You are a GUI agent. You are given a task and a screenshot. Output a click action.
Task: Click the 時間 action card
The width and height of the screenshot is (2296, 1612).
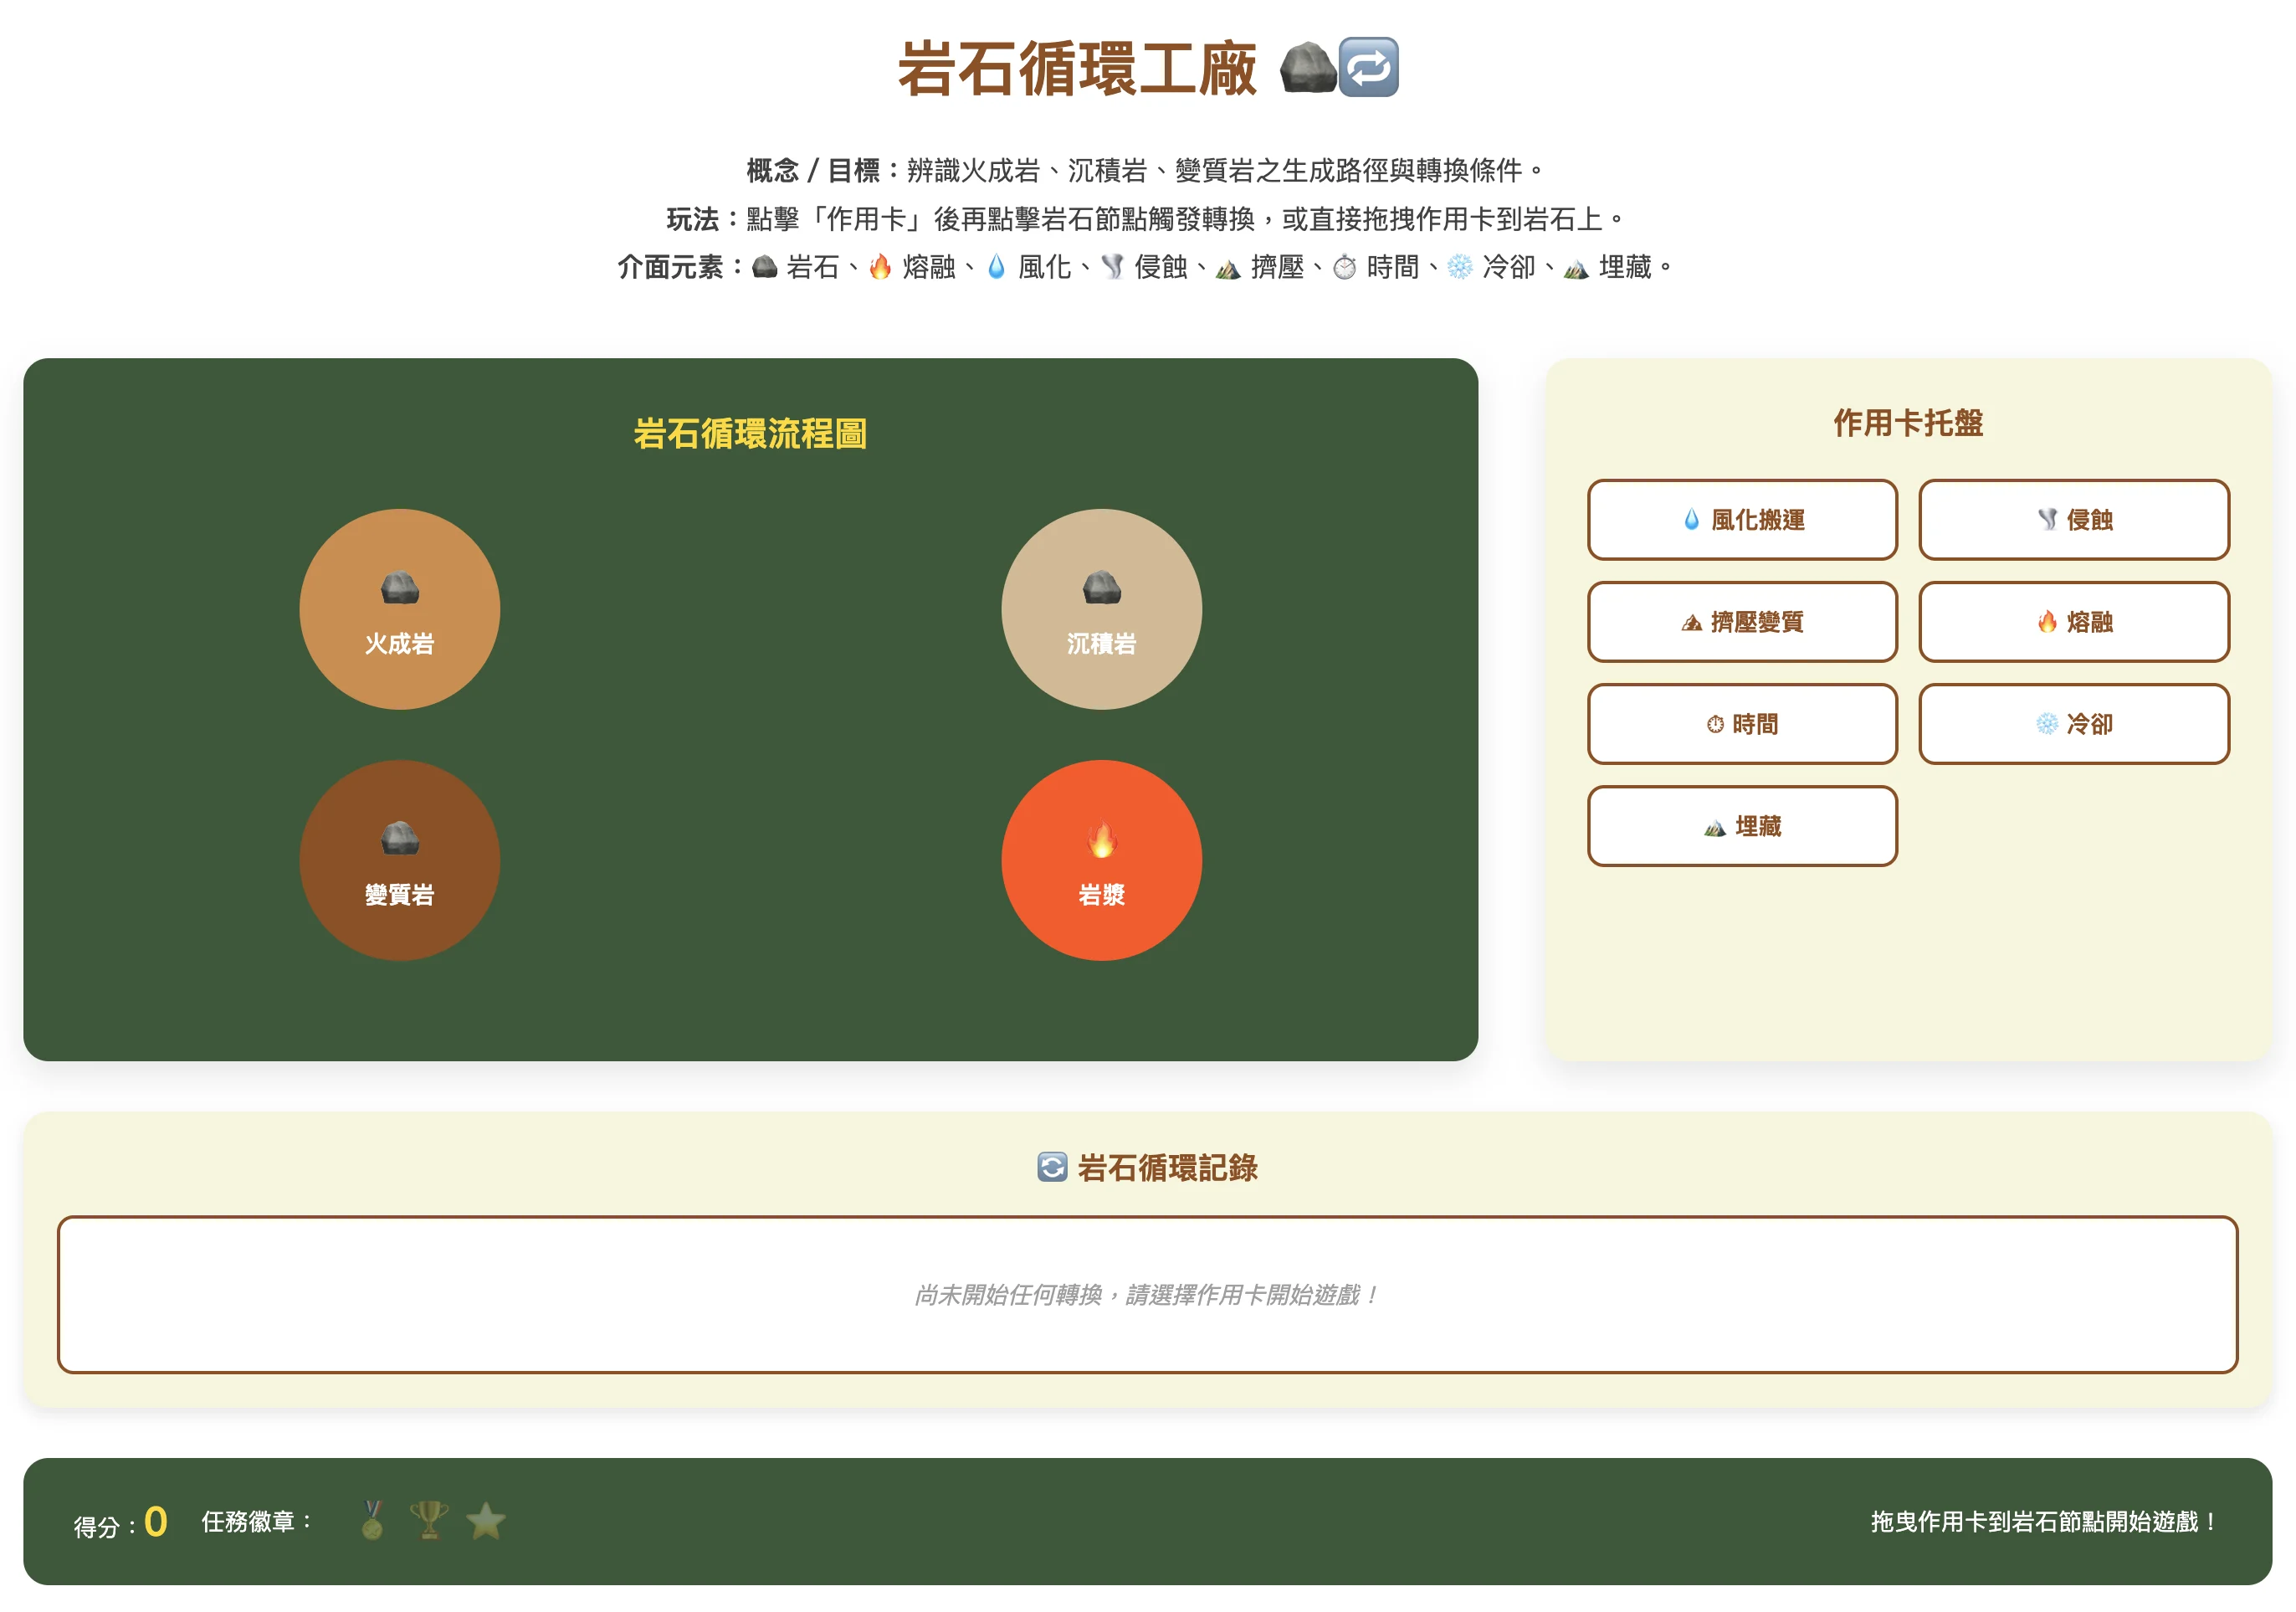(x=1741, y=724)
